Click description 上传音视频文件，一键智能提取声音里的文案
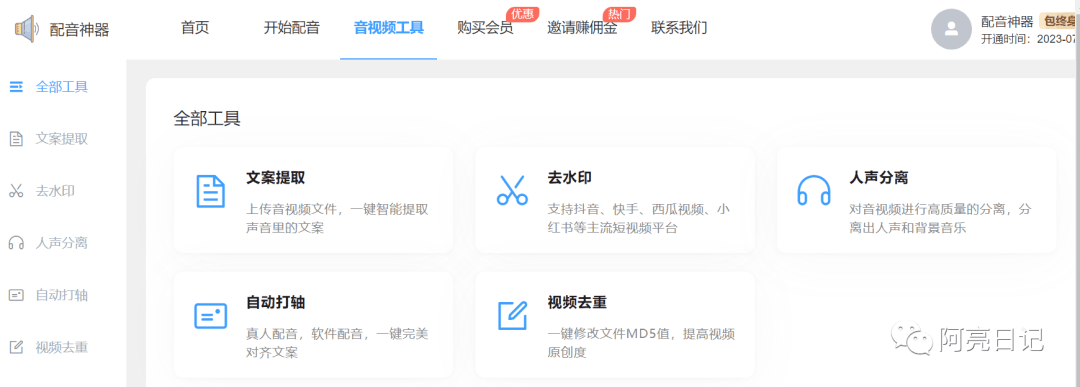Image resolution: width=1080 pixels, height=387 pixels. click(338, 218)
